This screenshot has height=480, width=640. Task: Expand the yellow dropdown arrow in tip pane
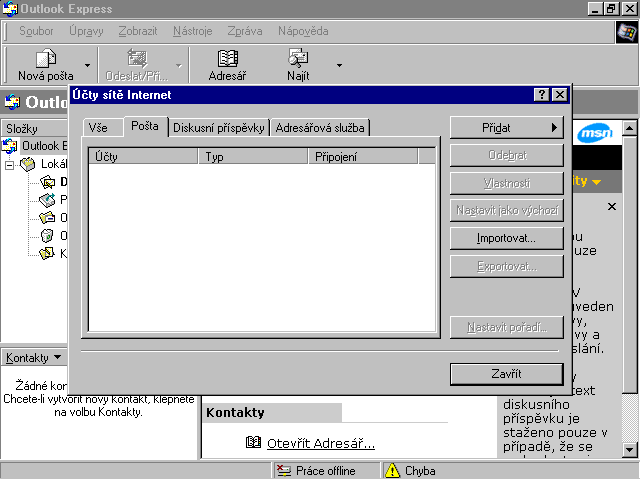coord(596,182)
